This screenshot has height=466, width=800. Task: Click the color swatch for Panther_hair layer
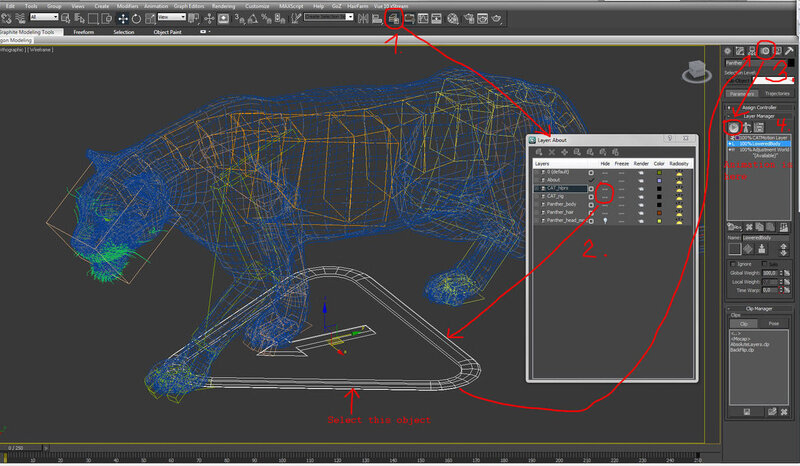click(x=660, y=212)
